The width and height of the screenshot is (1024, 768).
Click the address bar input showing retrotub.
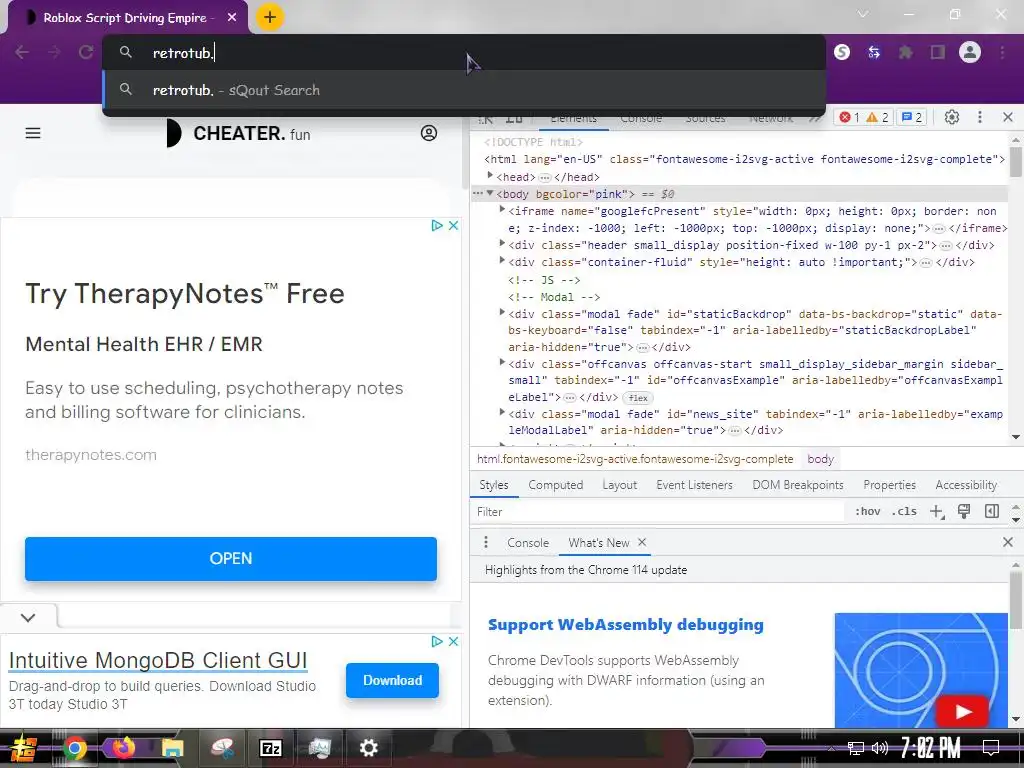click(464, 53)
